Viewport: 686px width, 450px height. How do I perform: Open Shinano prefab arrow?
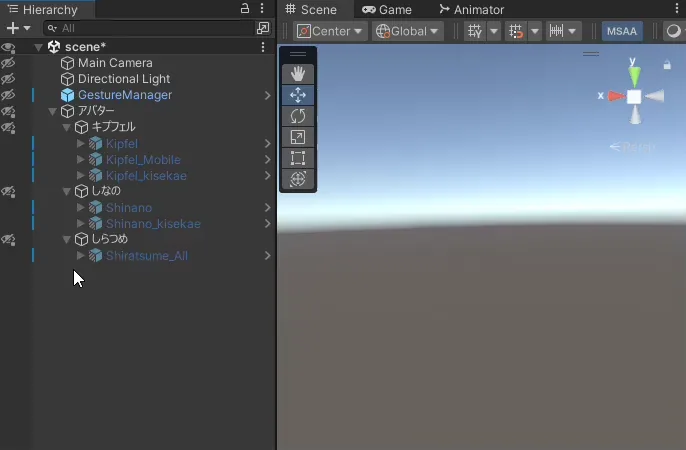(267, 208)
